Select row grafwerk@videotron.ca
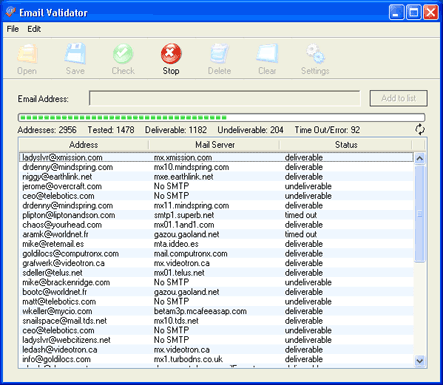 (x=216, y=263)
